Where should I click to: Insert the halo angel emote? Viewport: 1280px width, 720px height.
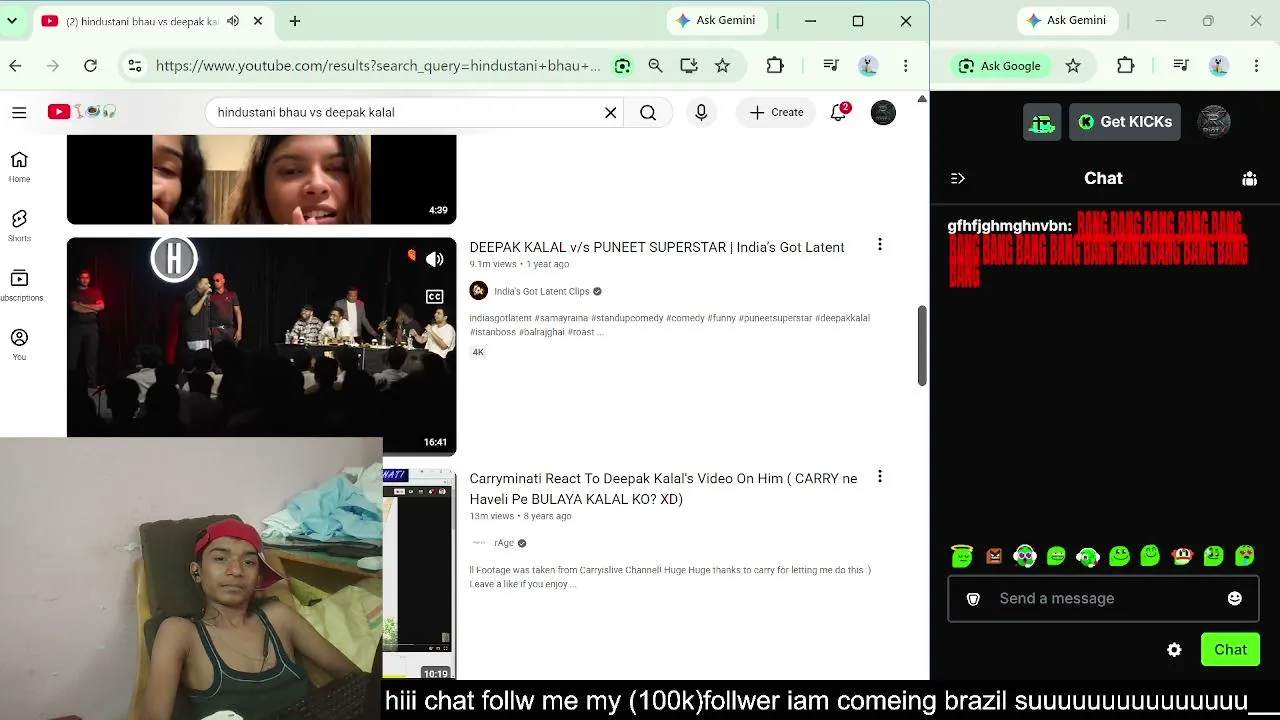962,556
